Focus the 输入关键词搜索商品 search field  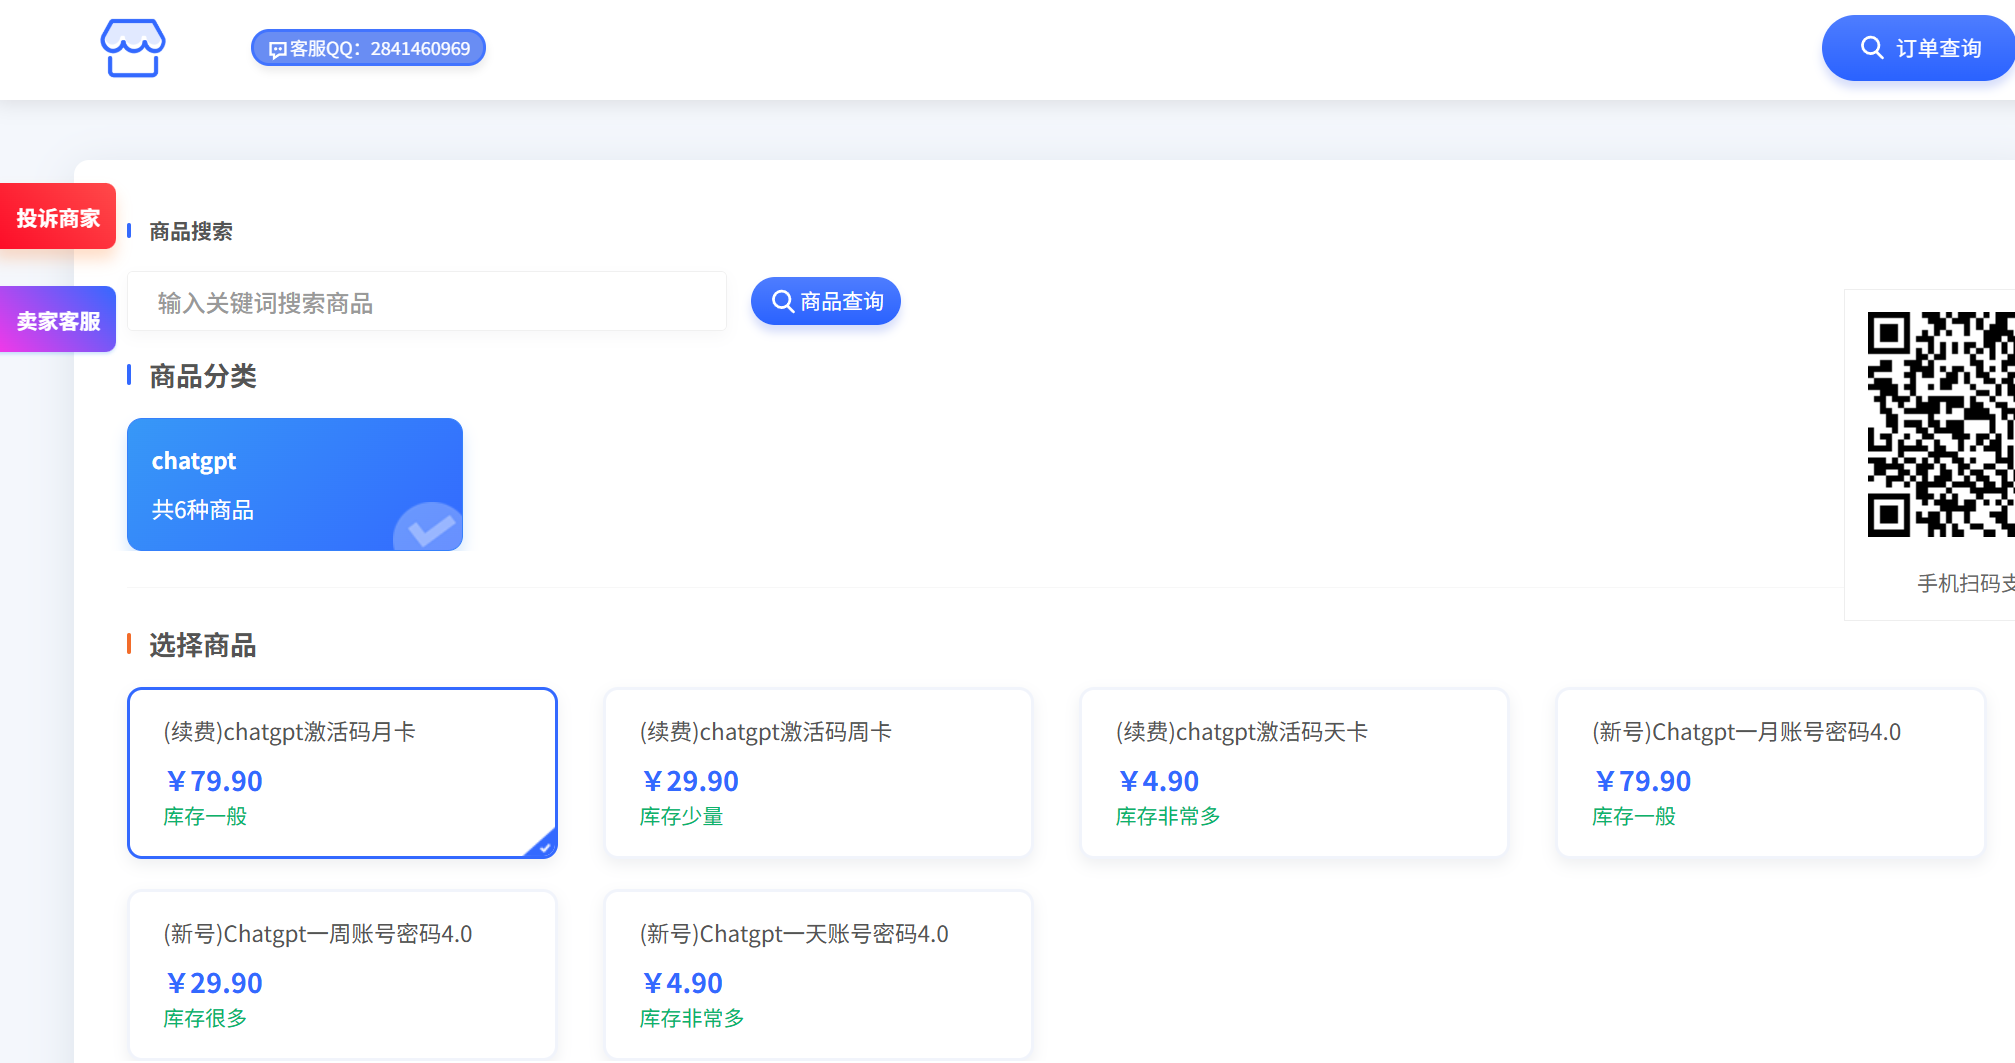(x=427, y=302)
